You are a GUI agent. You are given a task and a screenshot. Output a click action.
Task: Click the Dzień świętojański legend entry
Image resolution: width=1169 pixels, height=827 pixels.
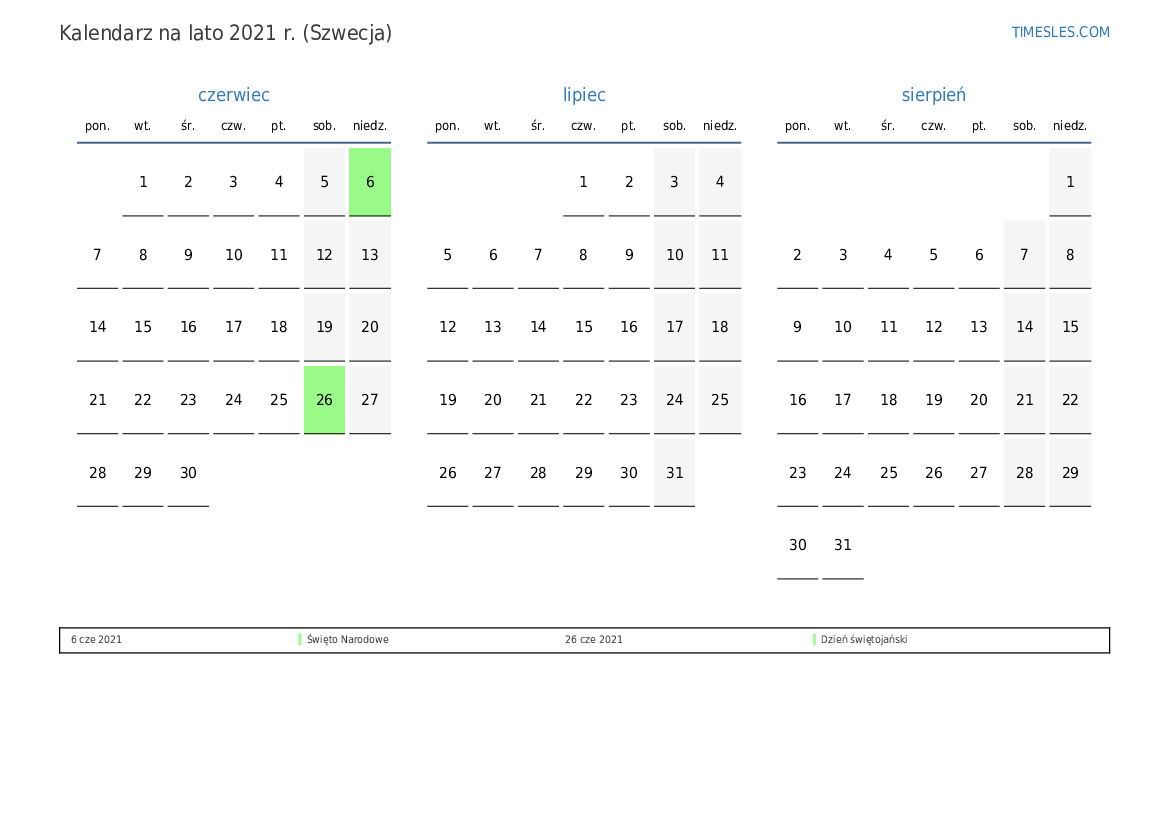click(864, 639)
